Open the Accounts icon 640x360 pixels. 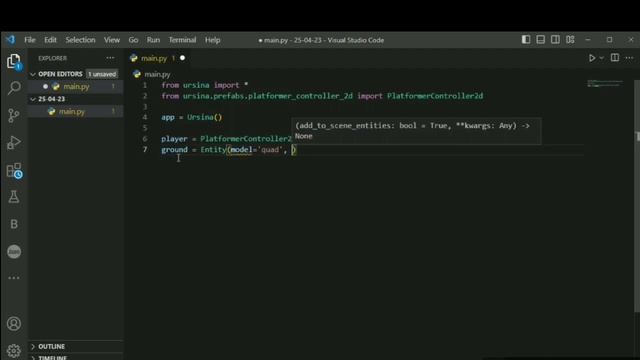(x=14, y=324)
